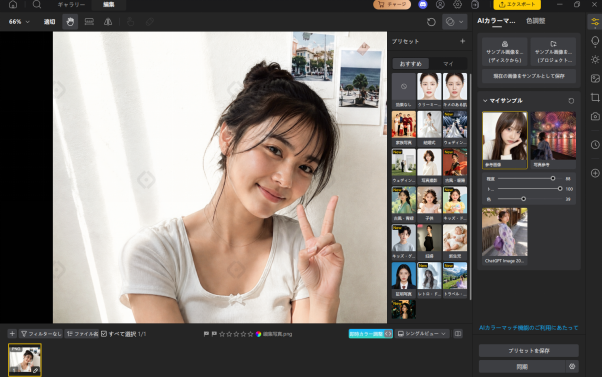Select the selected girl sample thumbnail

(504, 140)
